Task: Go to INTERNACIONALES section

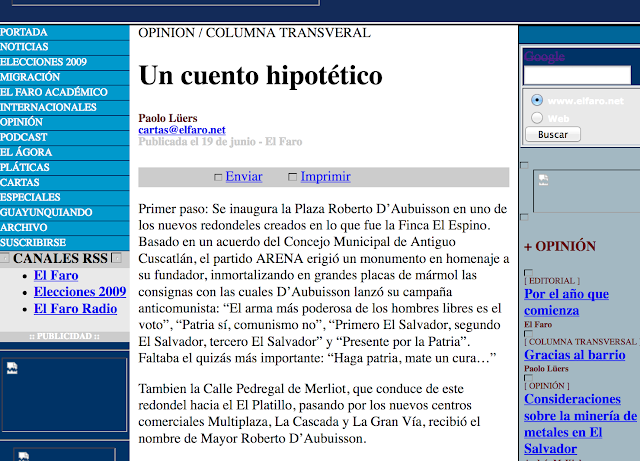Action: tap(48, 107)
